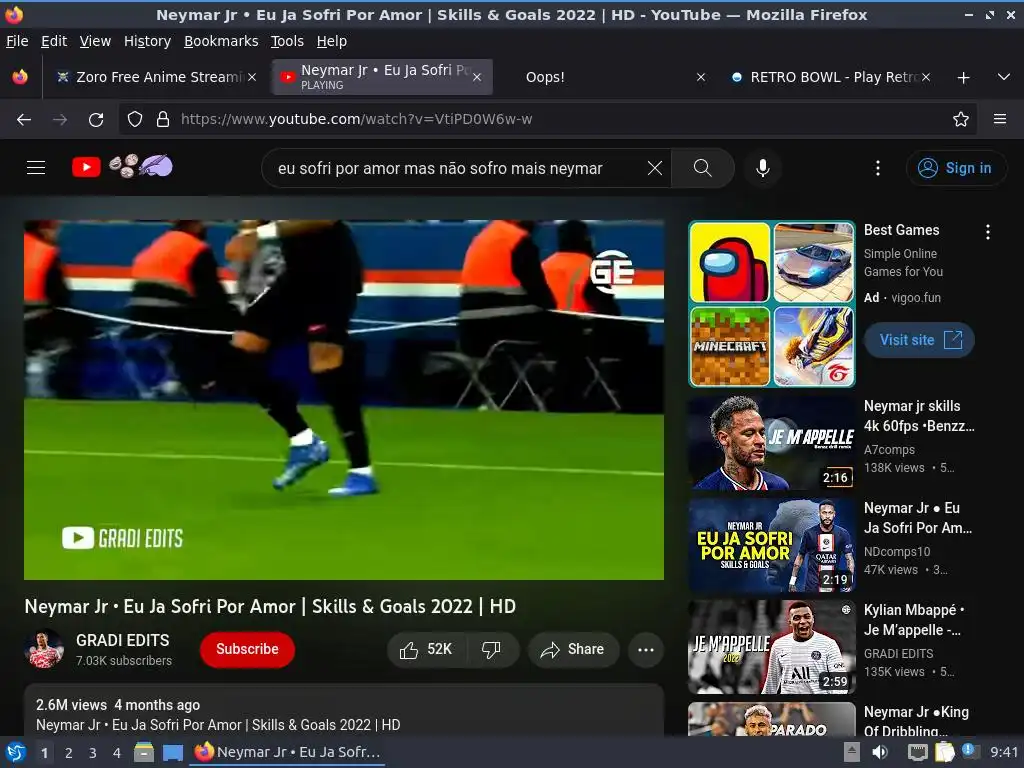
Task: Open Firefox View pinned icon
Action: [20, 77]
